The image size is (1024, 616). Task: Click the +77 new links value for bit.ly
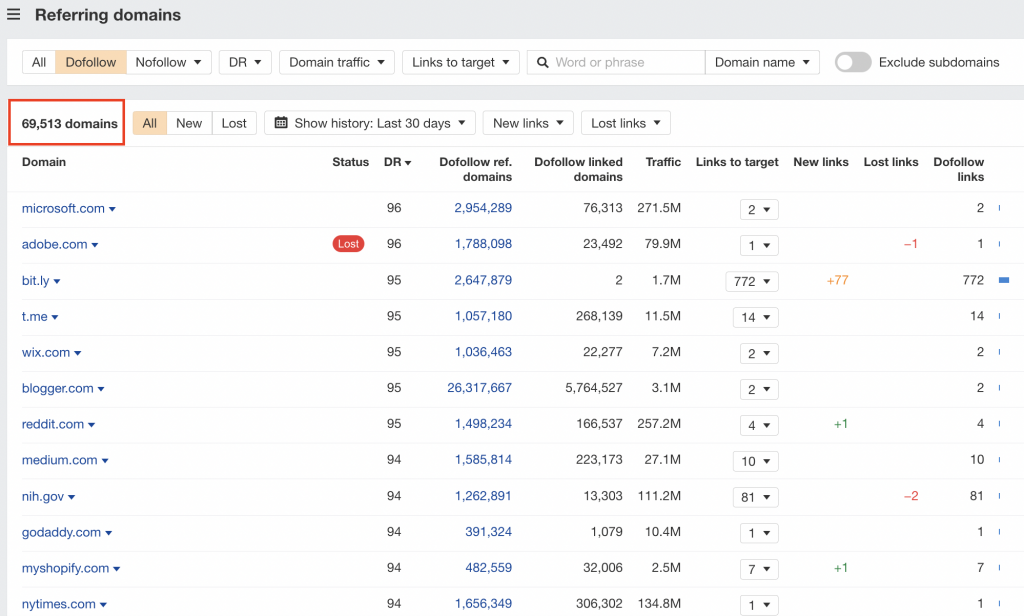(837, 280)
